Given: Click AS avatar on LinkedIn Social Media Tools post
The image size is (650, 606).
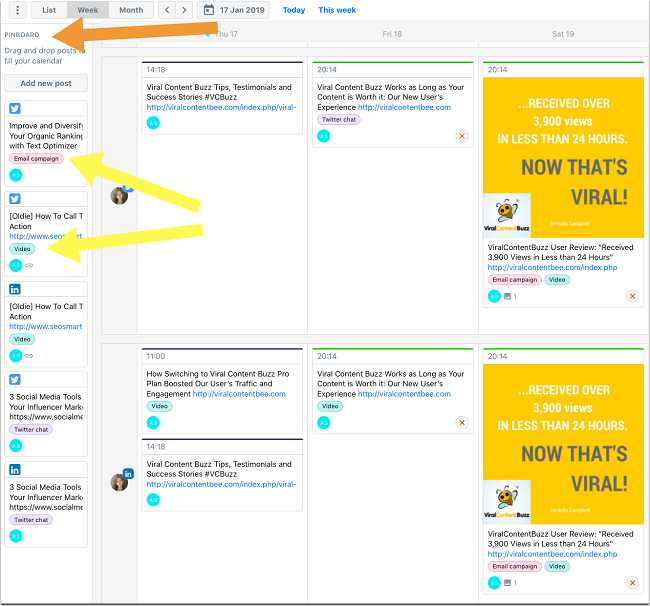Looking at the screenshot, I should click(x=16, y=536).
